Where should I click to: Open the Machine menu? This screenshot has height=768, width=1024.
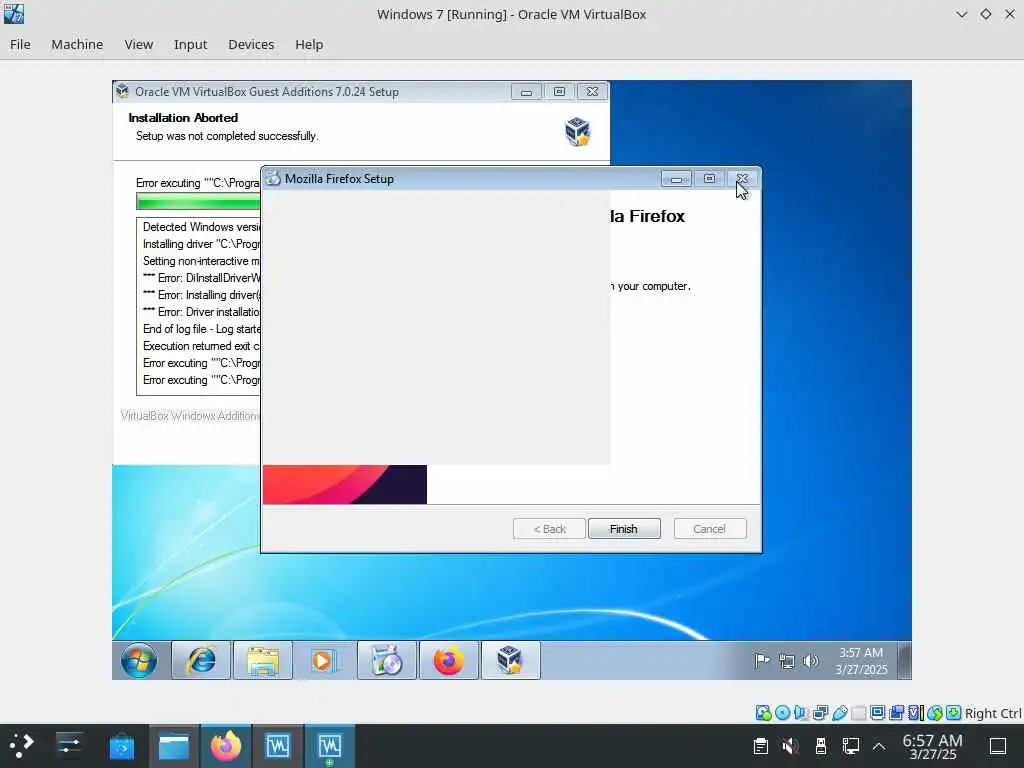coord(77,44)
